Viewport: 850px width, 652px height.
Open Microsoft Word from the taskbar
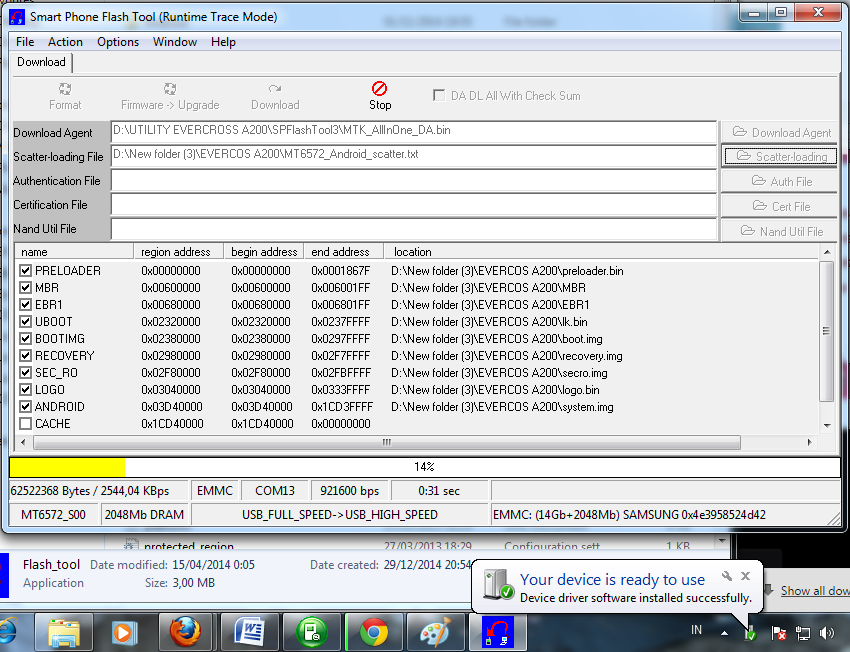coord(248,632)
